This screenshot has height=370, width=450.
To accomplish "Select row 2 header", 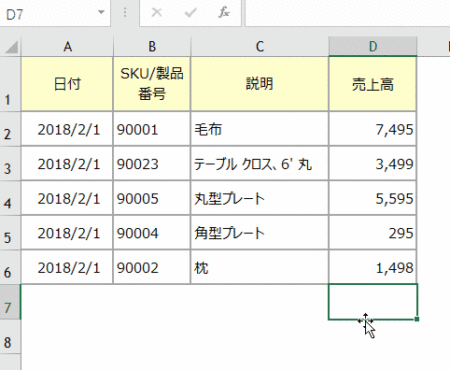I will point(10,129).
